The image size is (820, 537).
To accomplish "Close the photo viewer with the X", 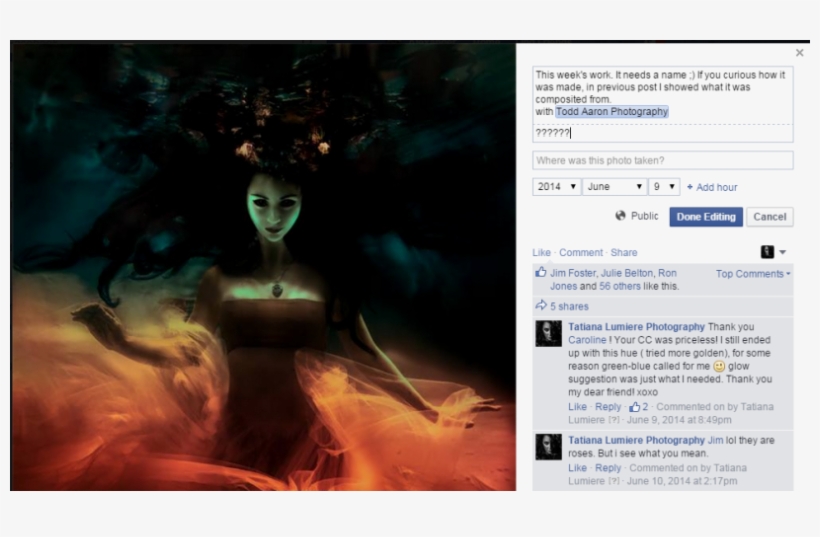I will [x=799, y=53].
